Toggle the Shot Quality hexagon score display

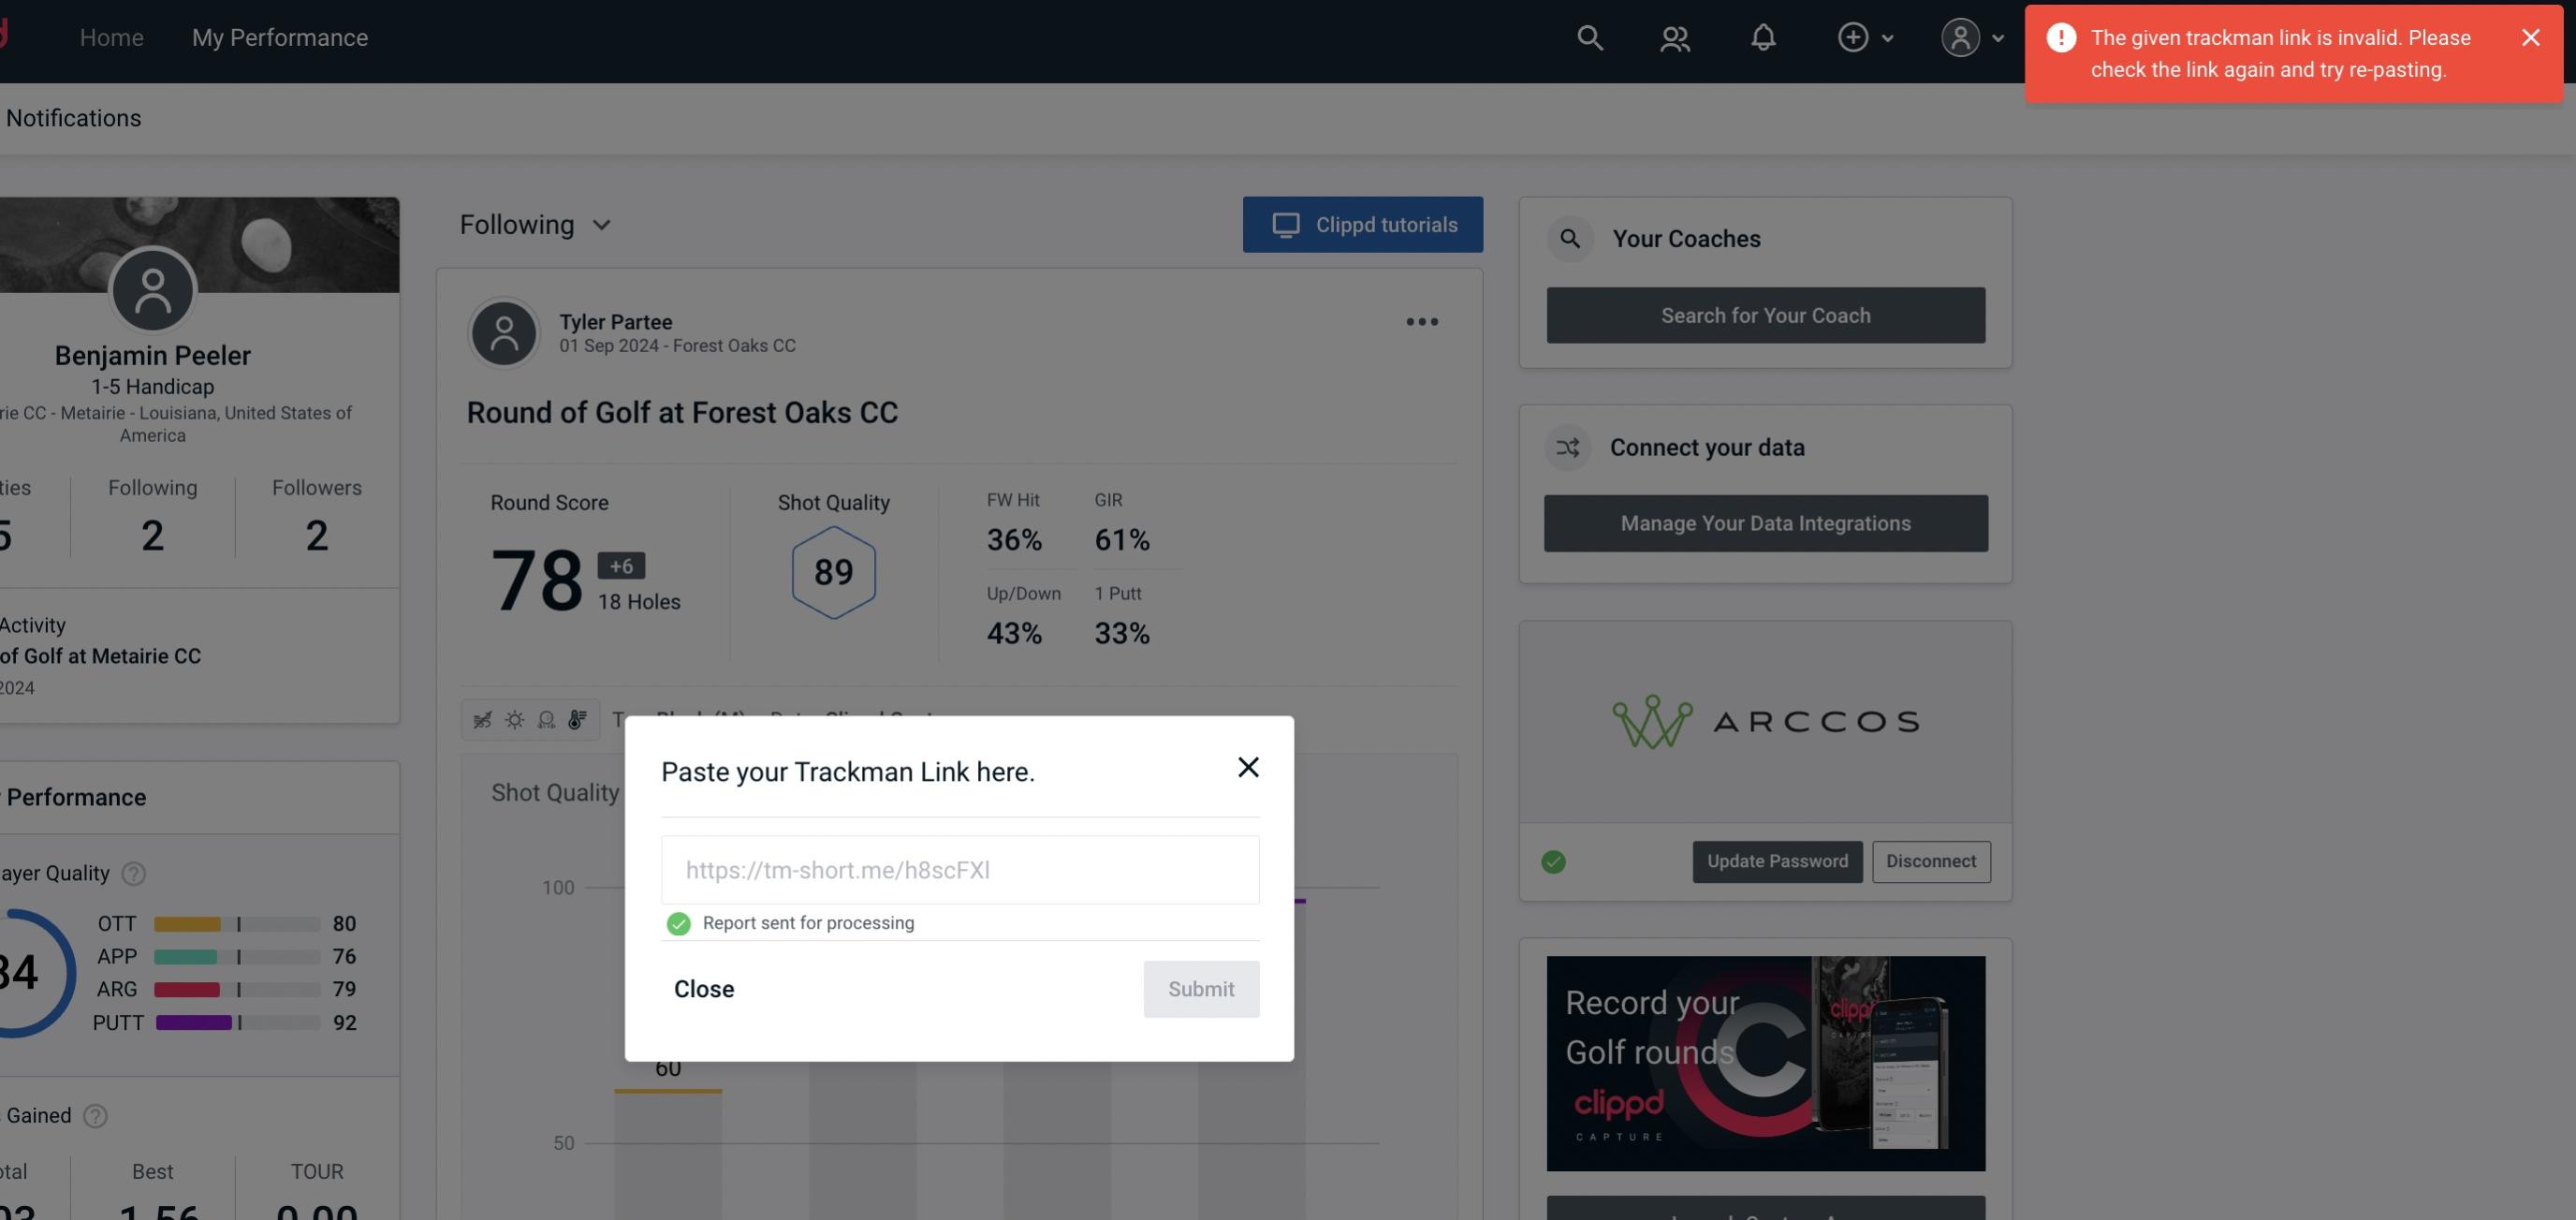[835, 572]
